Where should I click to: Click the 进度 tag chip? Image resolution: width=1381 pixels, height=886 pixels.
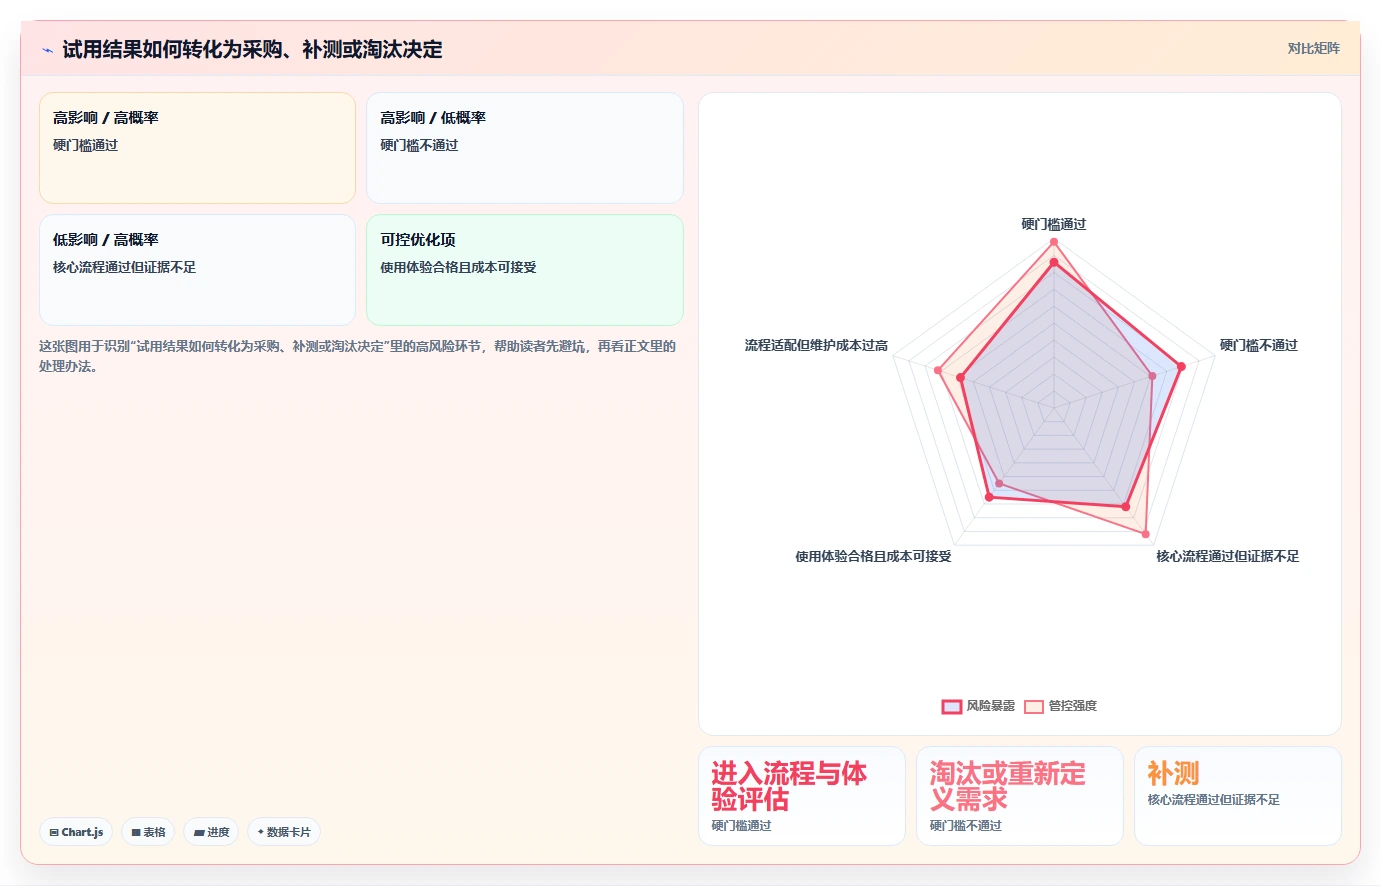point(211,832)
